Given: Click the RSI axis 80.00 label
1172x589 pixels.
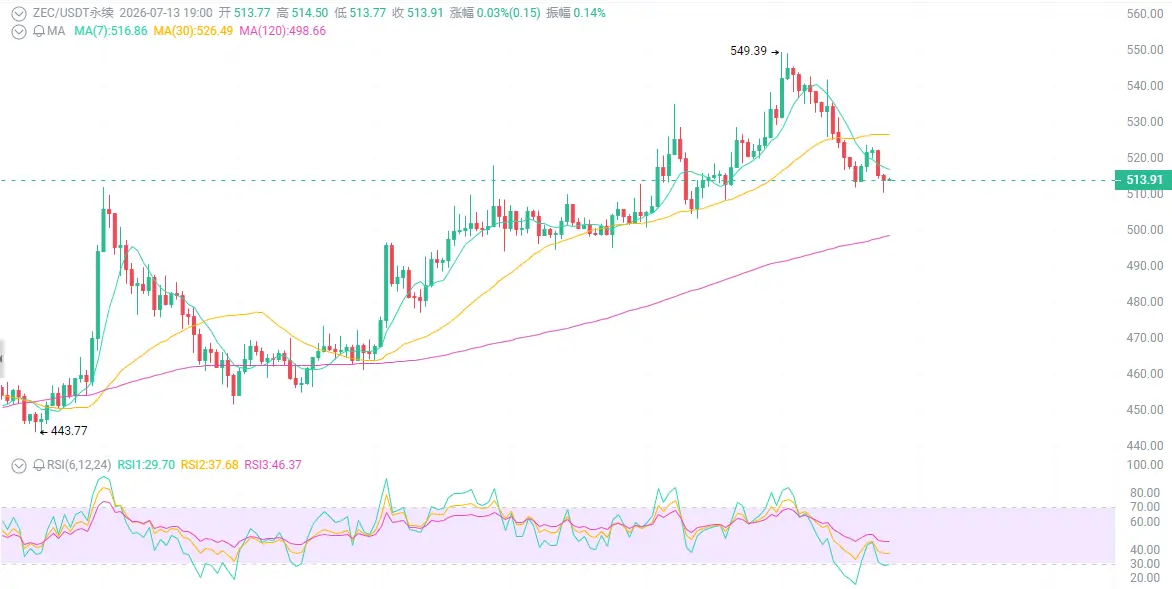Looking at the screenshot, I should coord(1147,493).
